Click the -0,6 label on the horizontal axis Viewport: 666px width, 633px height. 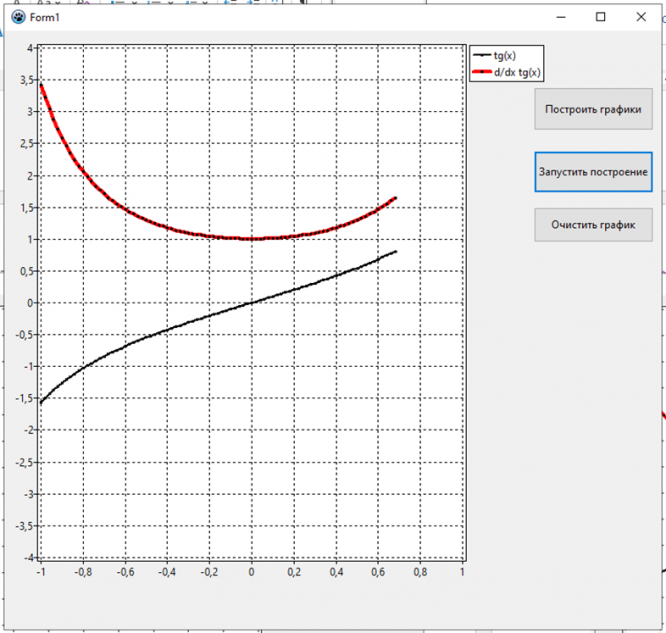coord(123,573)
